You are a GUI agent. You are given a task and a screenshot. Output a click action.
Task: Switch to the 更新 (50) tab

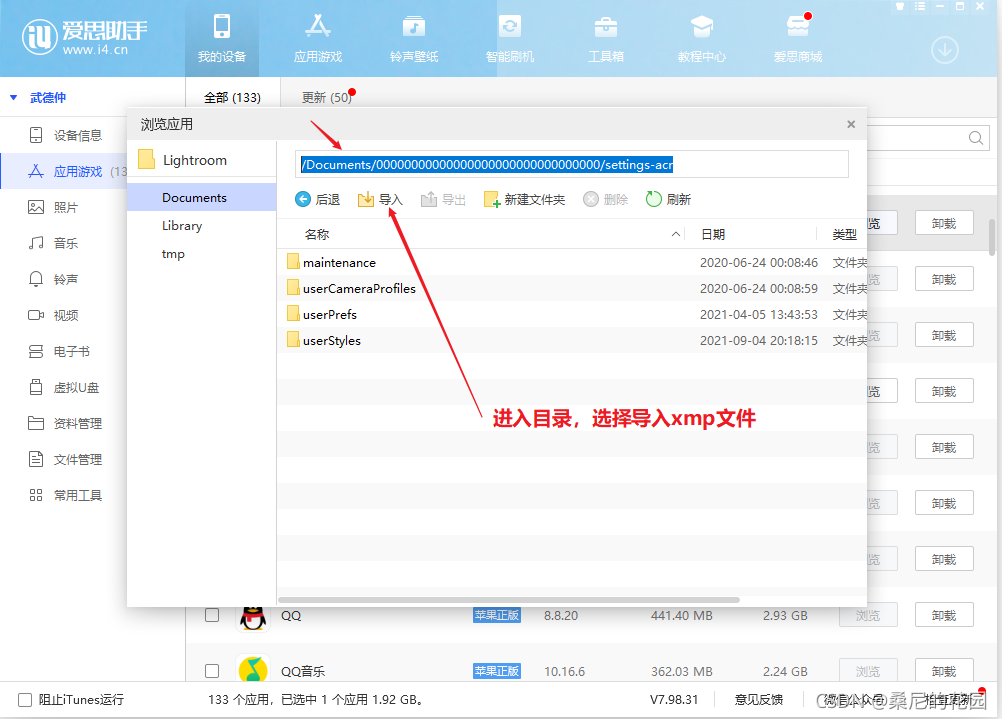(x=327, y=97)
